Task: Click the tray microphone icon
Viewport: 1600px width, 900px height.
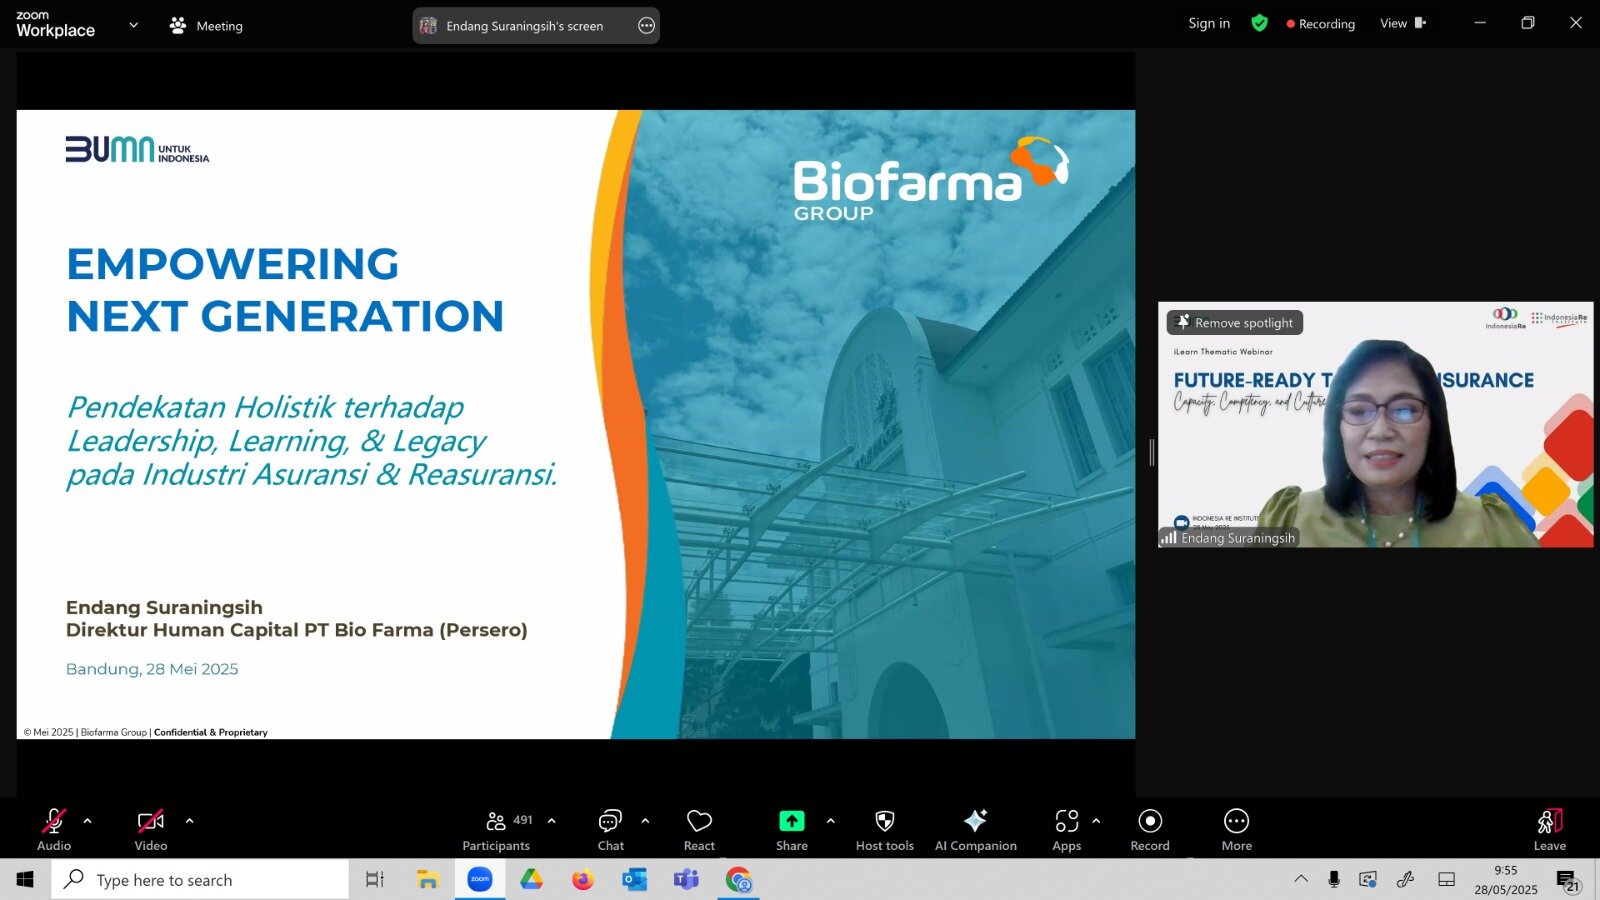Action: click(1334, 879)
